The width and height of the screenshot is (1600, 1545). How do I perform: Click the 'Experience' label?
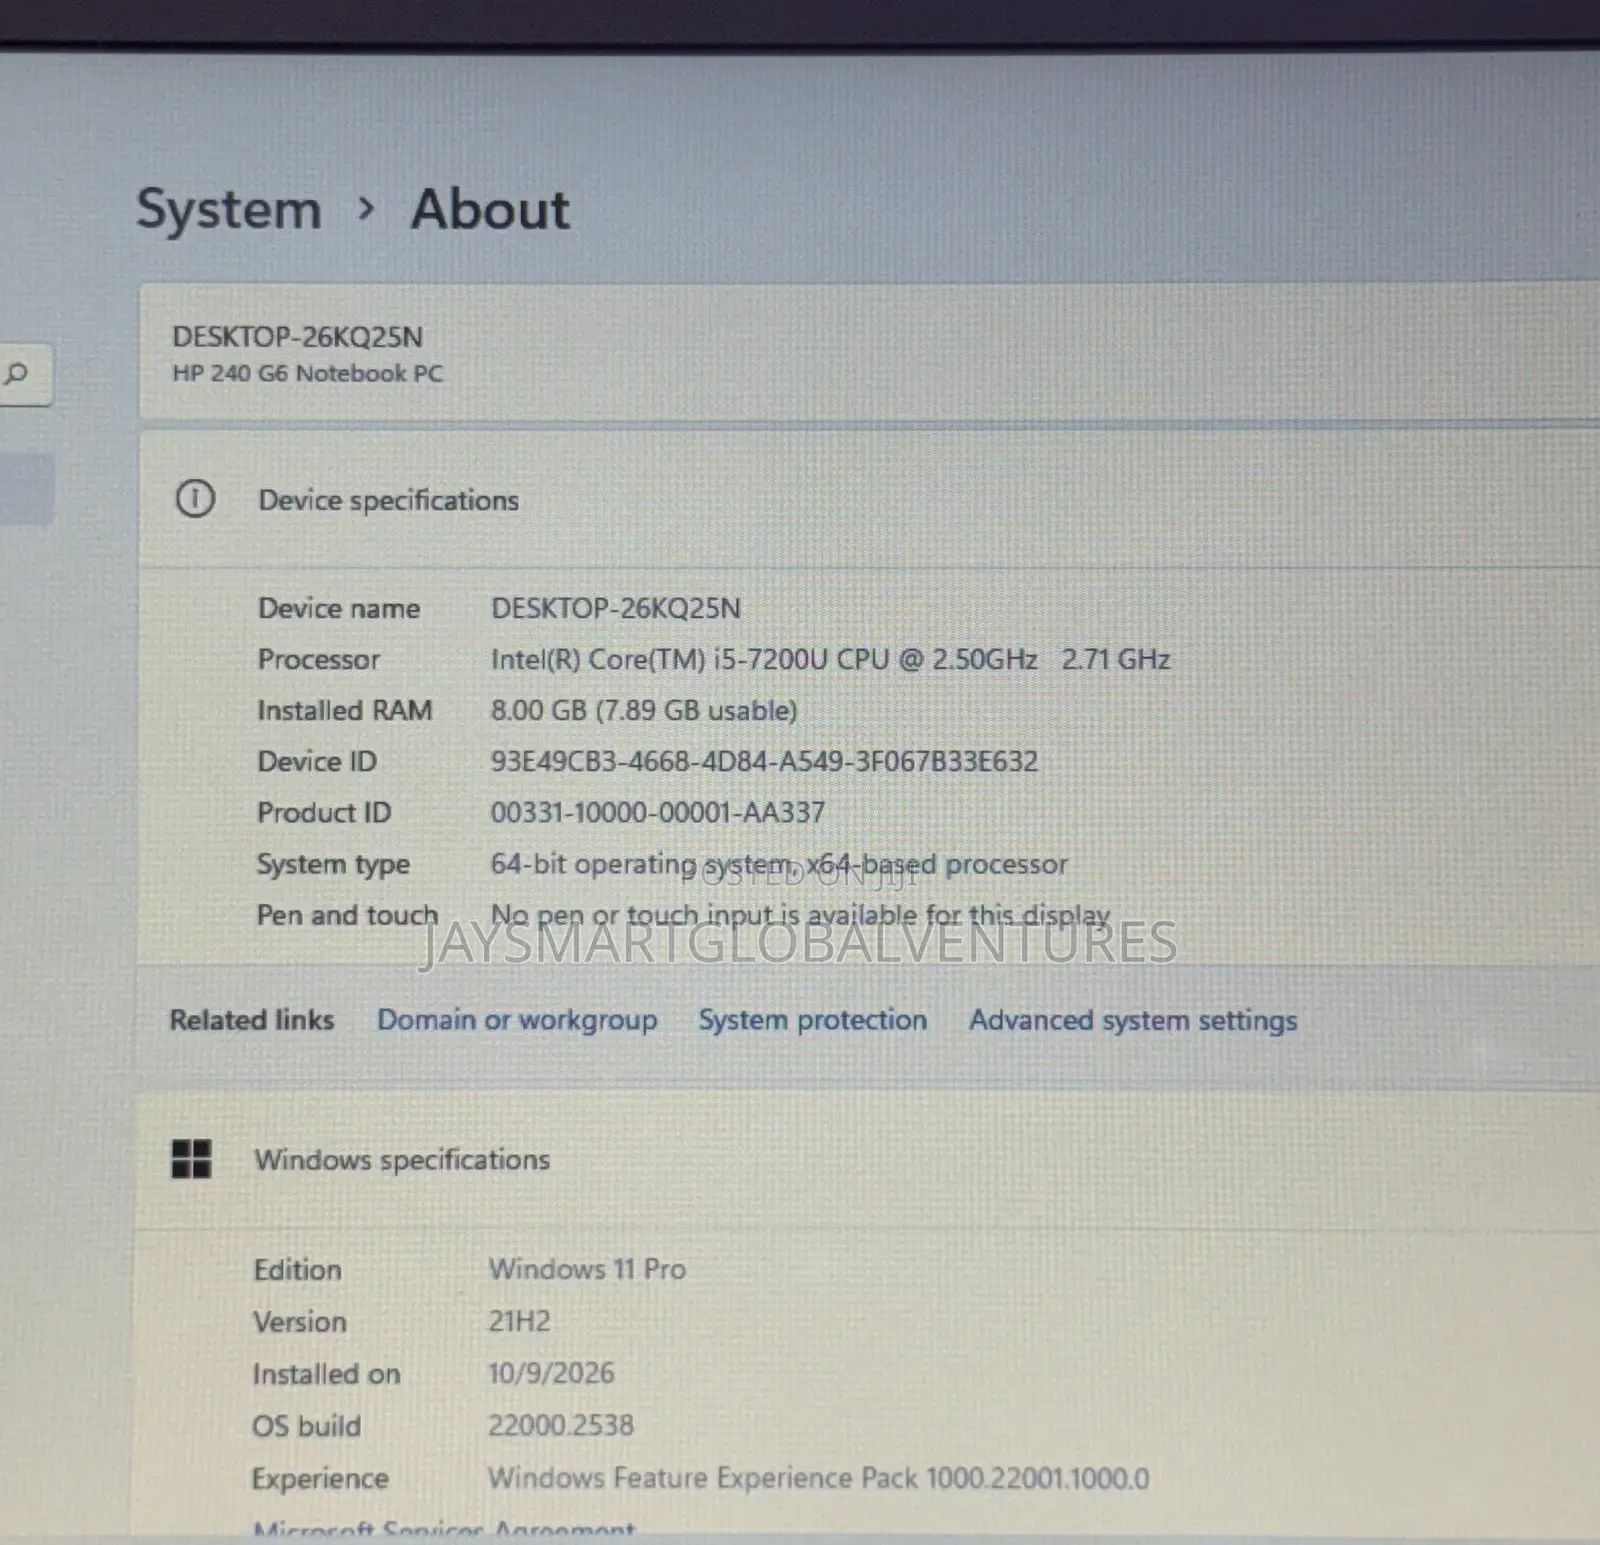[320, 1478]
